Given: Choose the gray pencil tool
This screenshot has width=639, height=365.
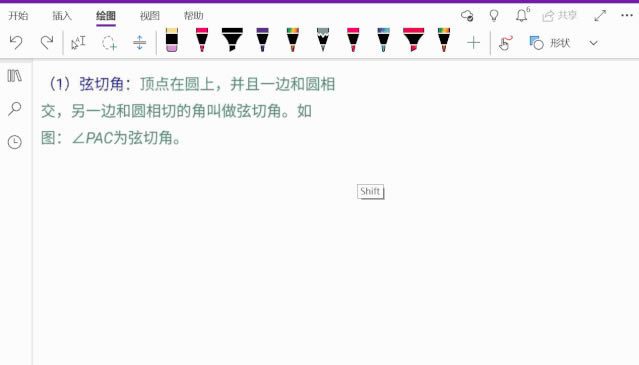Looking at the screenshot, I should click(323, 40).
